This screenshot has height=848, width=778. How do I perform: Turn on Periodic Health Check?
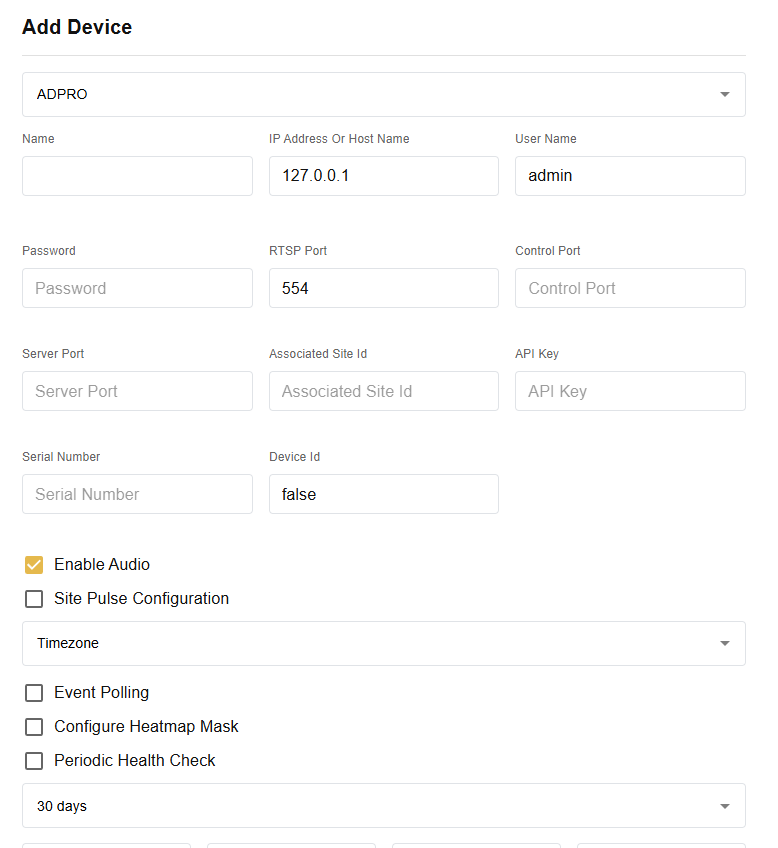[x=34, y=760]
